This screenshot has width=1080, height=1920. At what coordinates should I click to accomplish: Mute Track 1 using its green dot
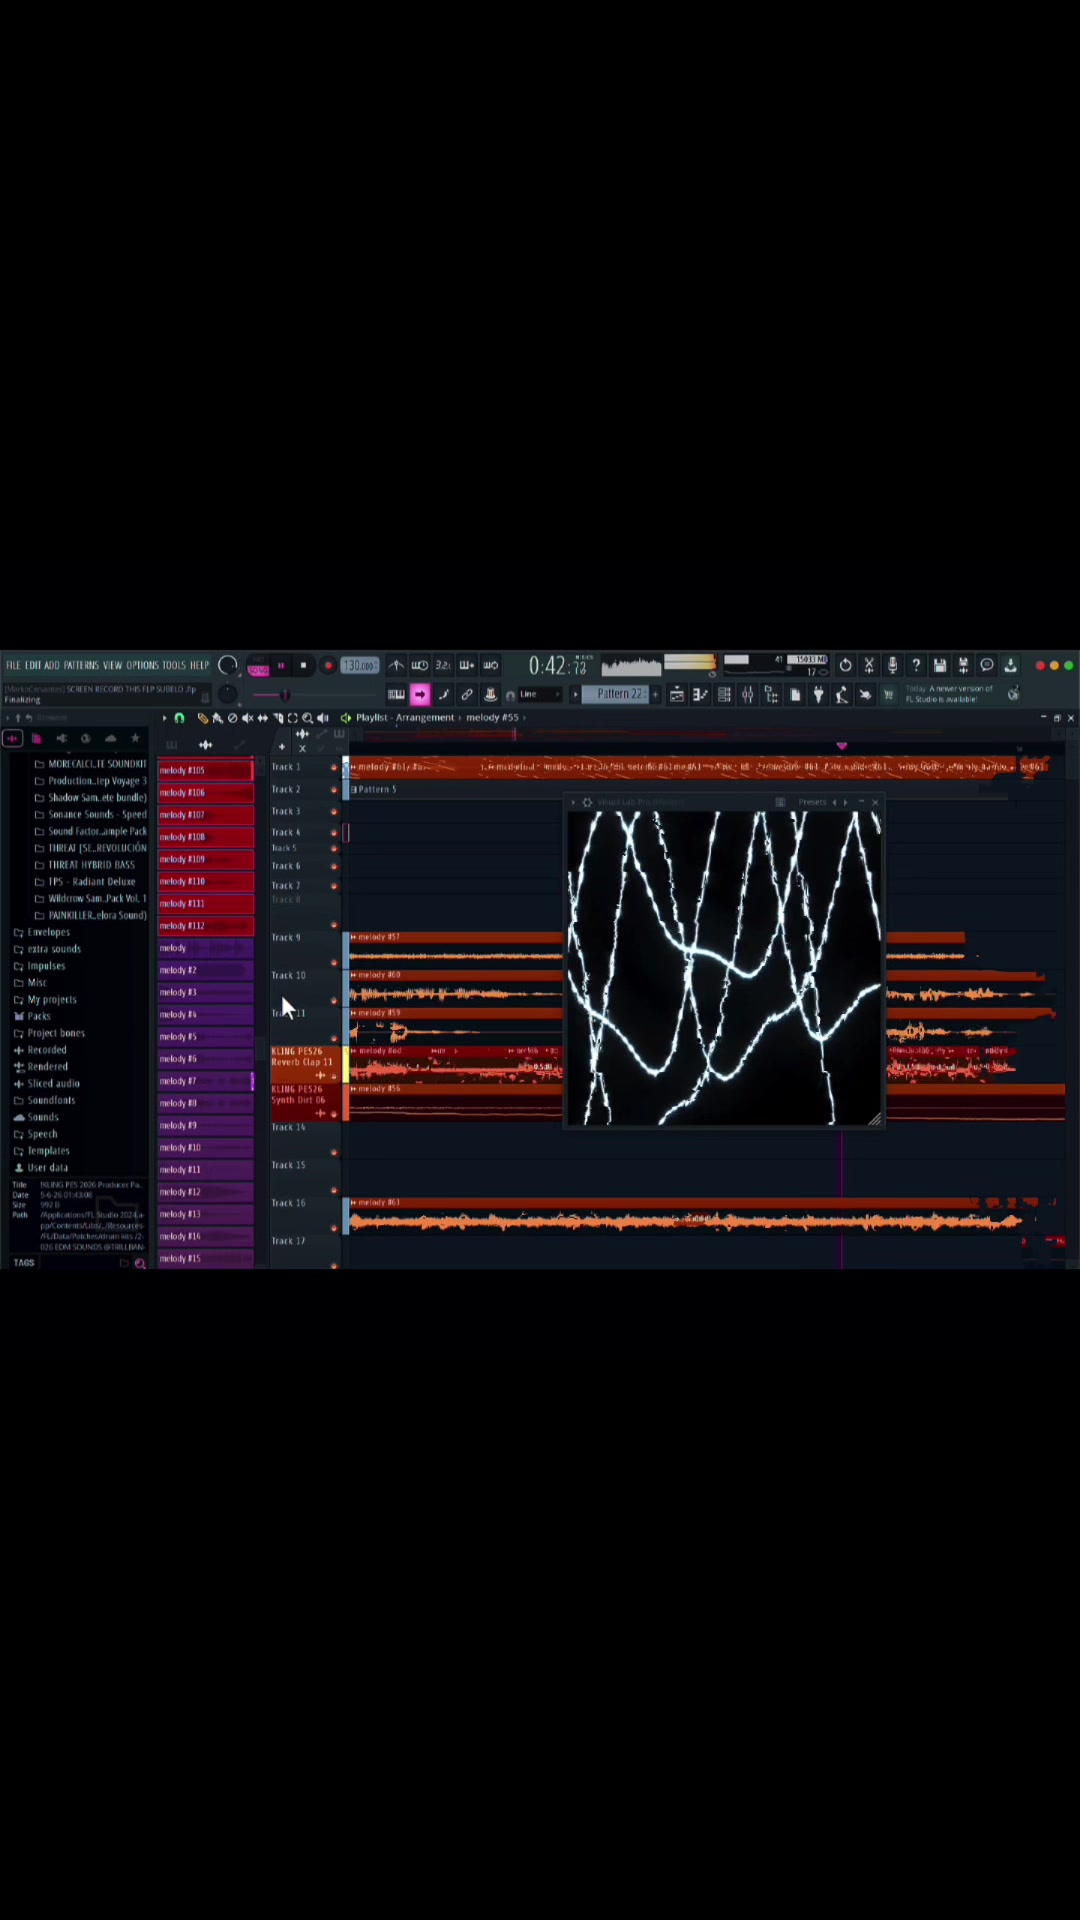[334, 768]
